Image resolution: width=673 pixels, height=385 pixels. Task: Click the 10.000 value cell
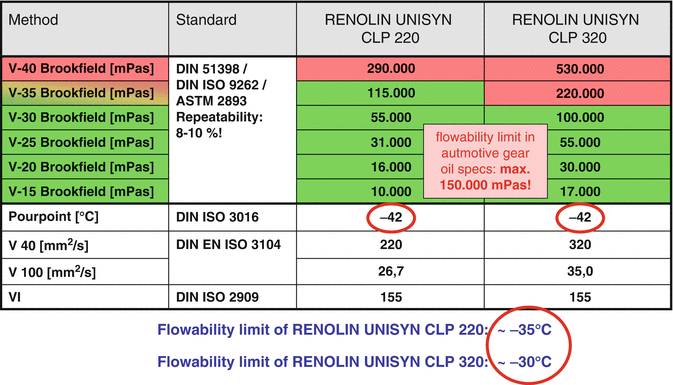click(x=391, y=191)
